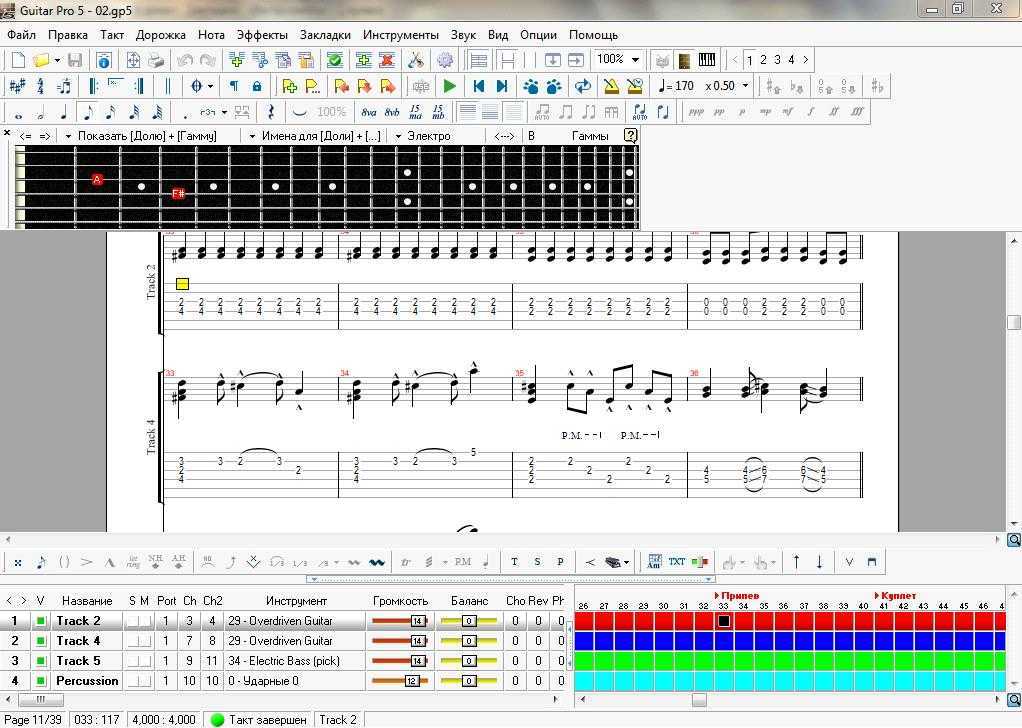1022x728 pixels.
Task: Select the 8va octave icon
Action: (x=368, y=112)
